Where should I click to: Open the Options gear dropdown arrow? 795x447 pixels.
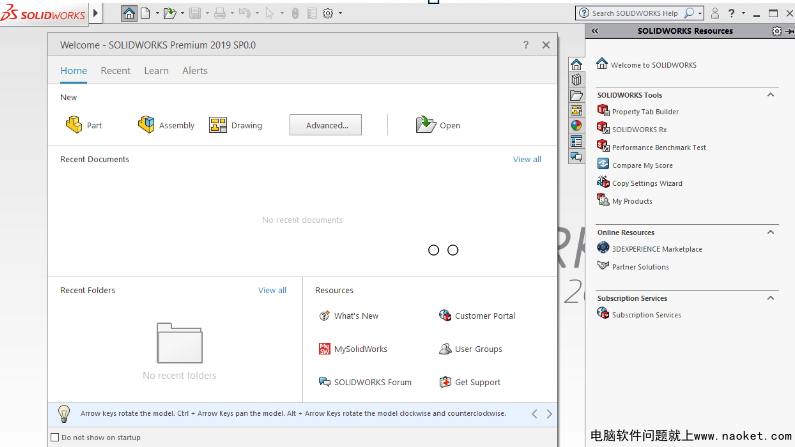pos(340,13)
